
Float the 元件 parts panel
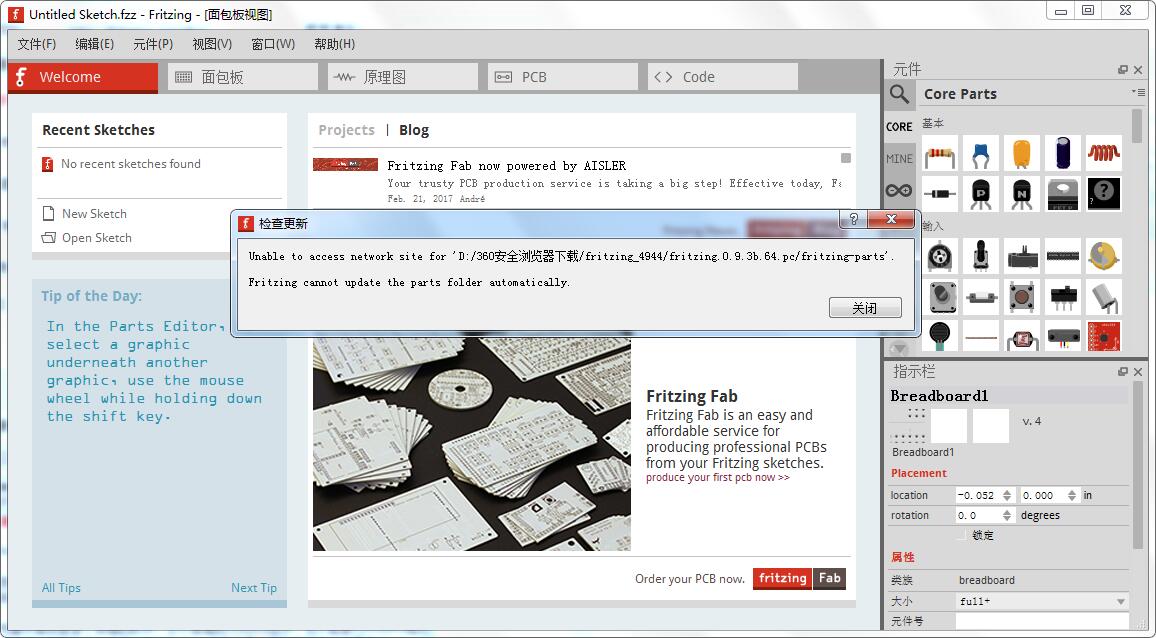tap(1123, 69)
